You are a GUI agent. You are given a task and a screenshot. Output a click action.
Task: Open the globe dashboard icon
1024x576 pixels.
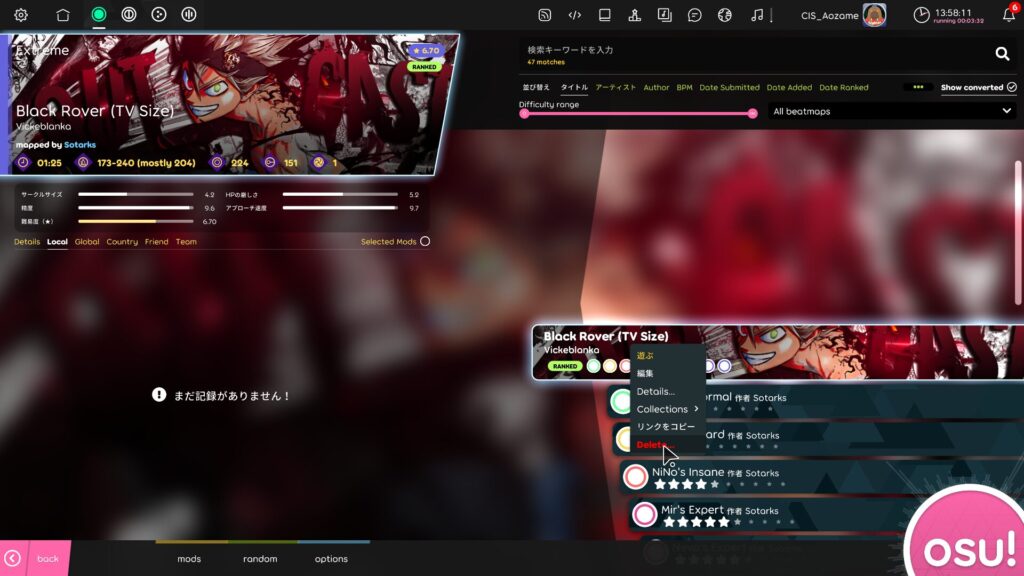[725, 15]
